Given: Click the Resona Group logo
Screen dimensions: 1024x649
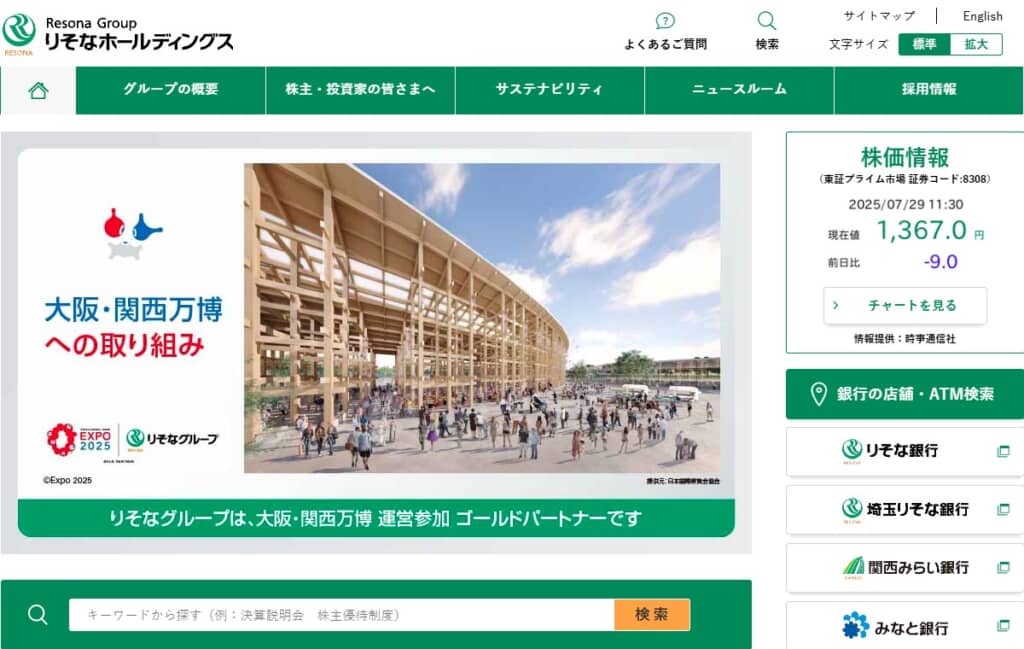Looking at the screenshot, I should (x=118, y=33).
